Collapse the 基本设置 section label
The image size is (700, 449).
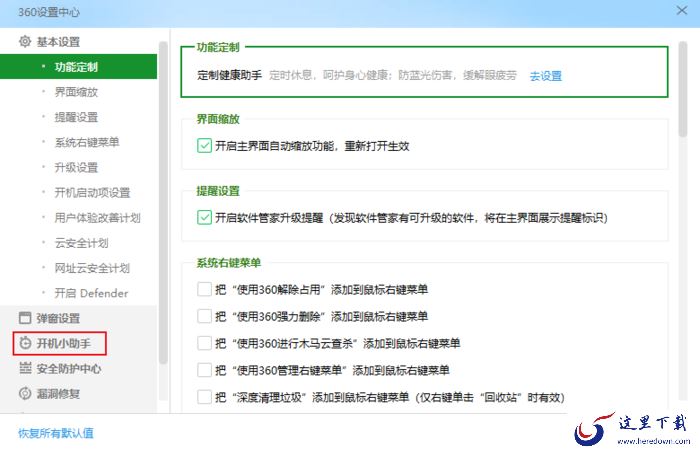click(x=58, y=42)
